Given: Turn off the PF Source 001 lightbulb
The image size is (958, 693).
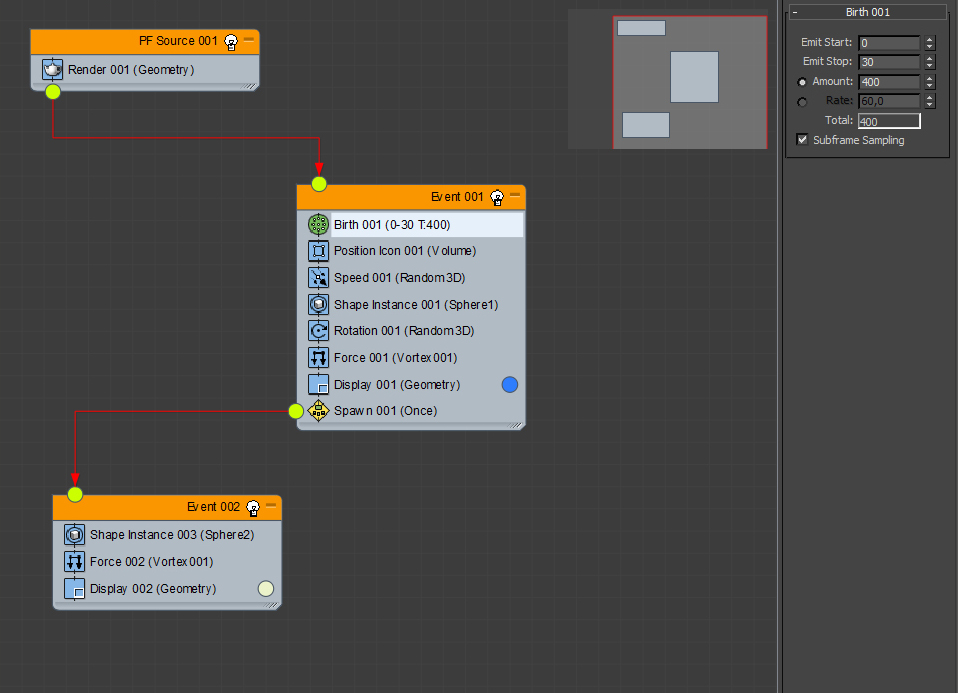Looking at the screenshot, I should [x=231, y=42].
